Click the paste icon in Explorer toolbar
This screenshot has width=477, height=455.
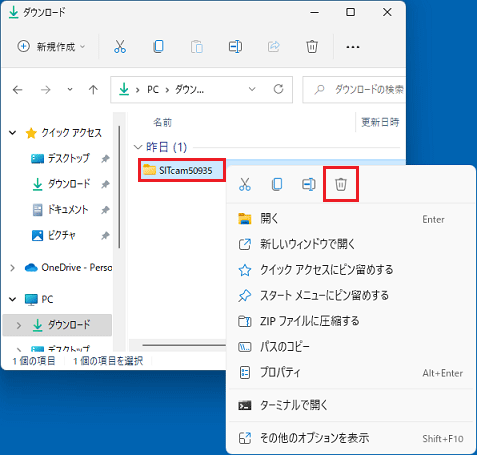click(197, 46)
